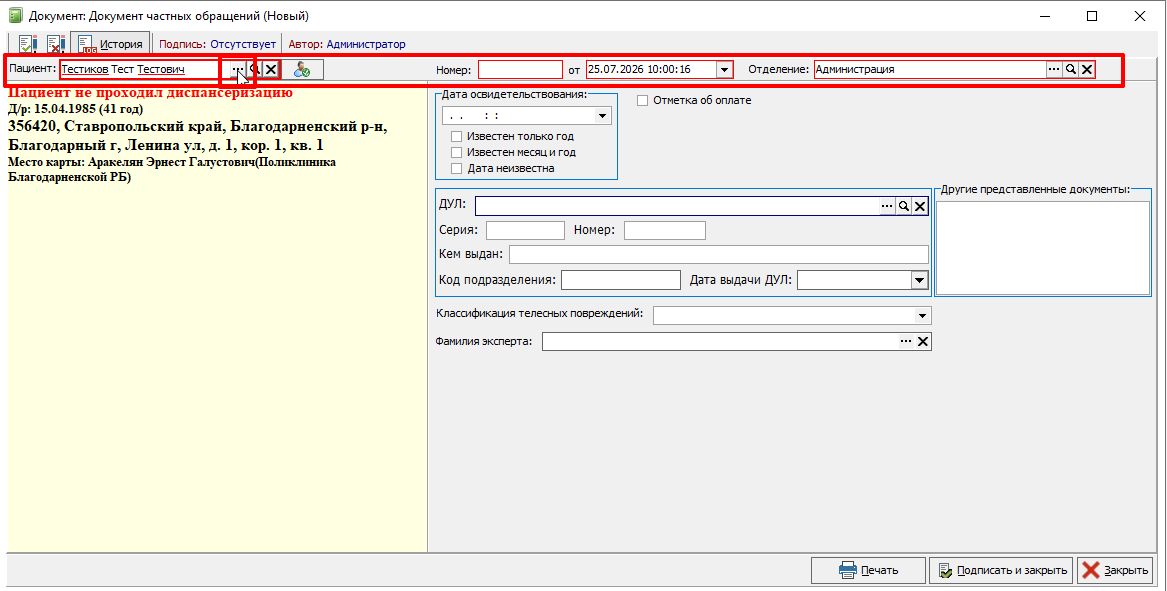Screen dimensions: 1167x591
Task: Click Автор: Администратор text
Action: pyautogui.click(x=347, y=44)
